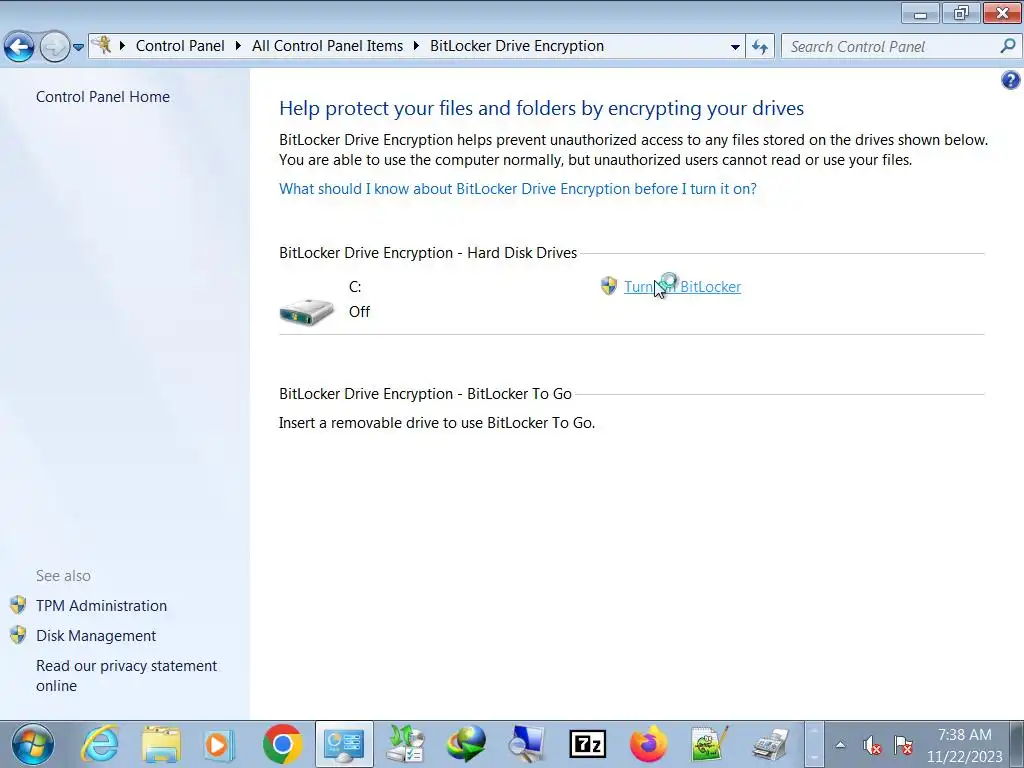
Task: Open frog notepad app icon in taskbar
Action: [709, 744]
